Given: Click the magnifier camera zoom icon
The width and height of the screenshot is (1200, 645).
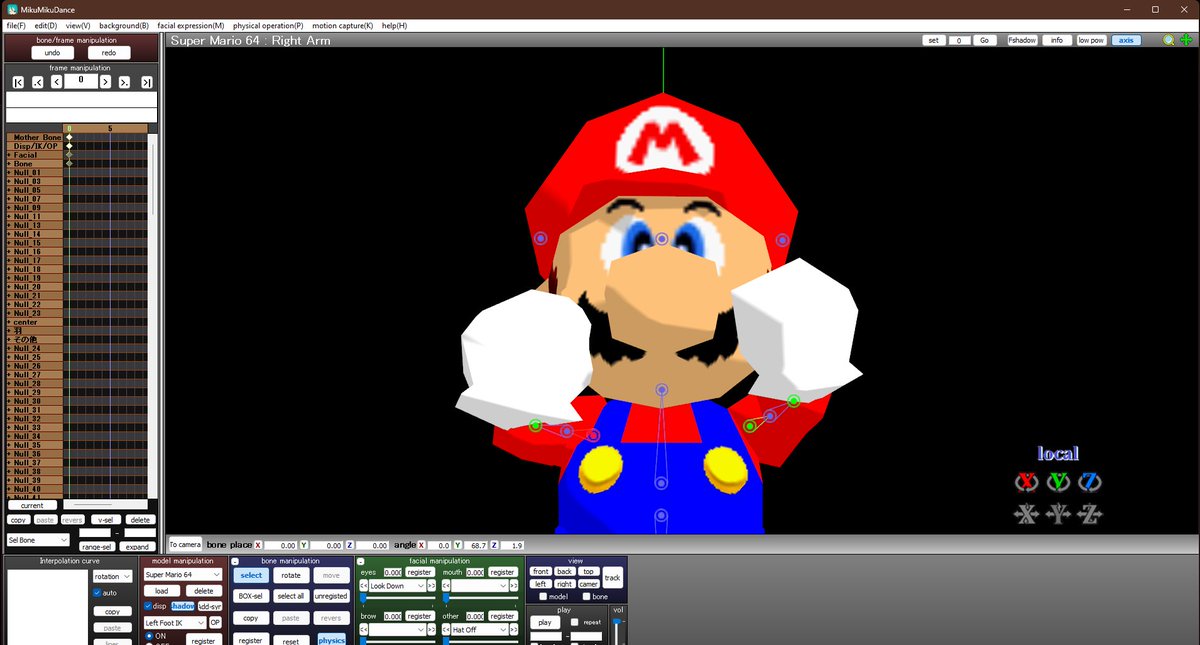Looking at the screenshot, I should pyautogui.click(x=1168, y=40).
